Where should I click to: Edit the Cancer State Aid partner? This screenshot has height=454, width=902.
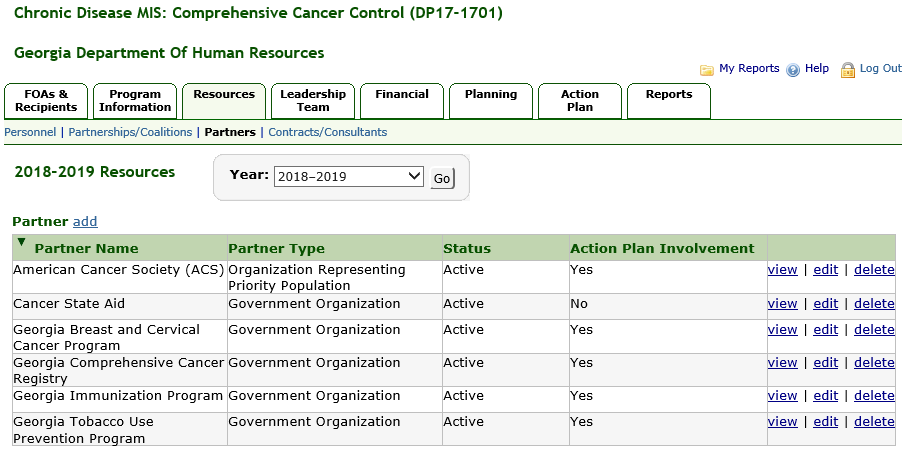pyautogui.click(x=825, y=304)
